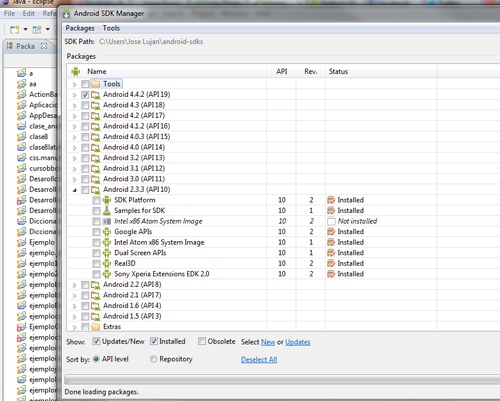Screen dimensions: 500x401
Task: Click the Samples for SDK flask icon
Action: pos(107,211)
